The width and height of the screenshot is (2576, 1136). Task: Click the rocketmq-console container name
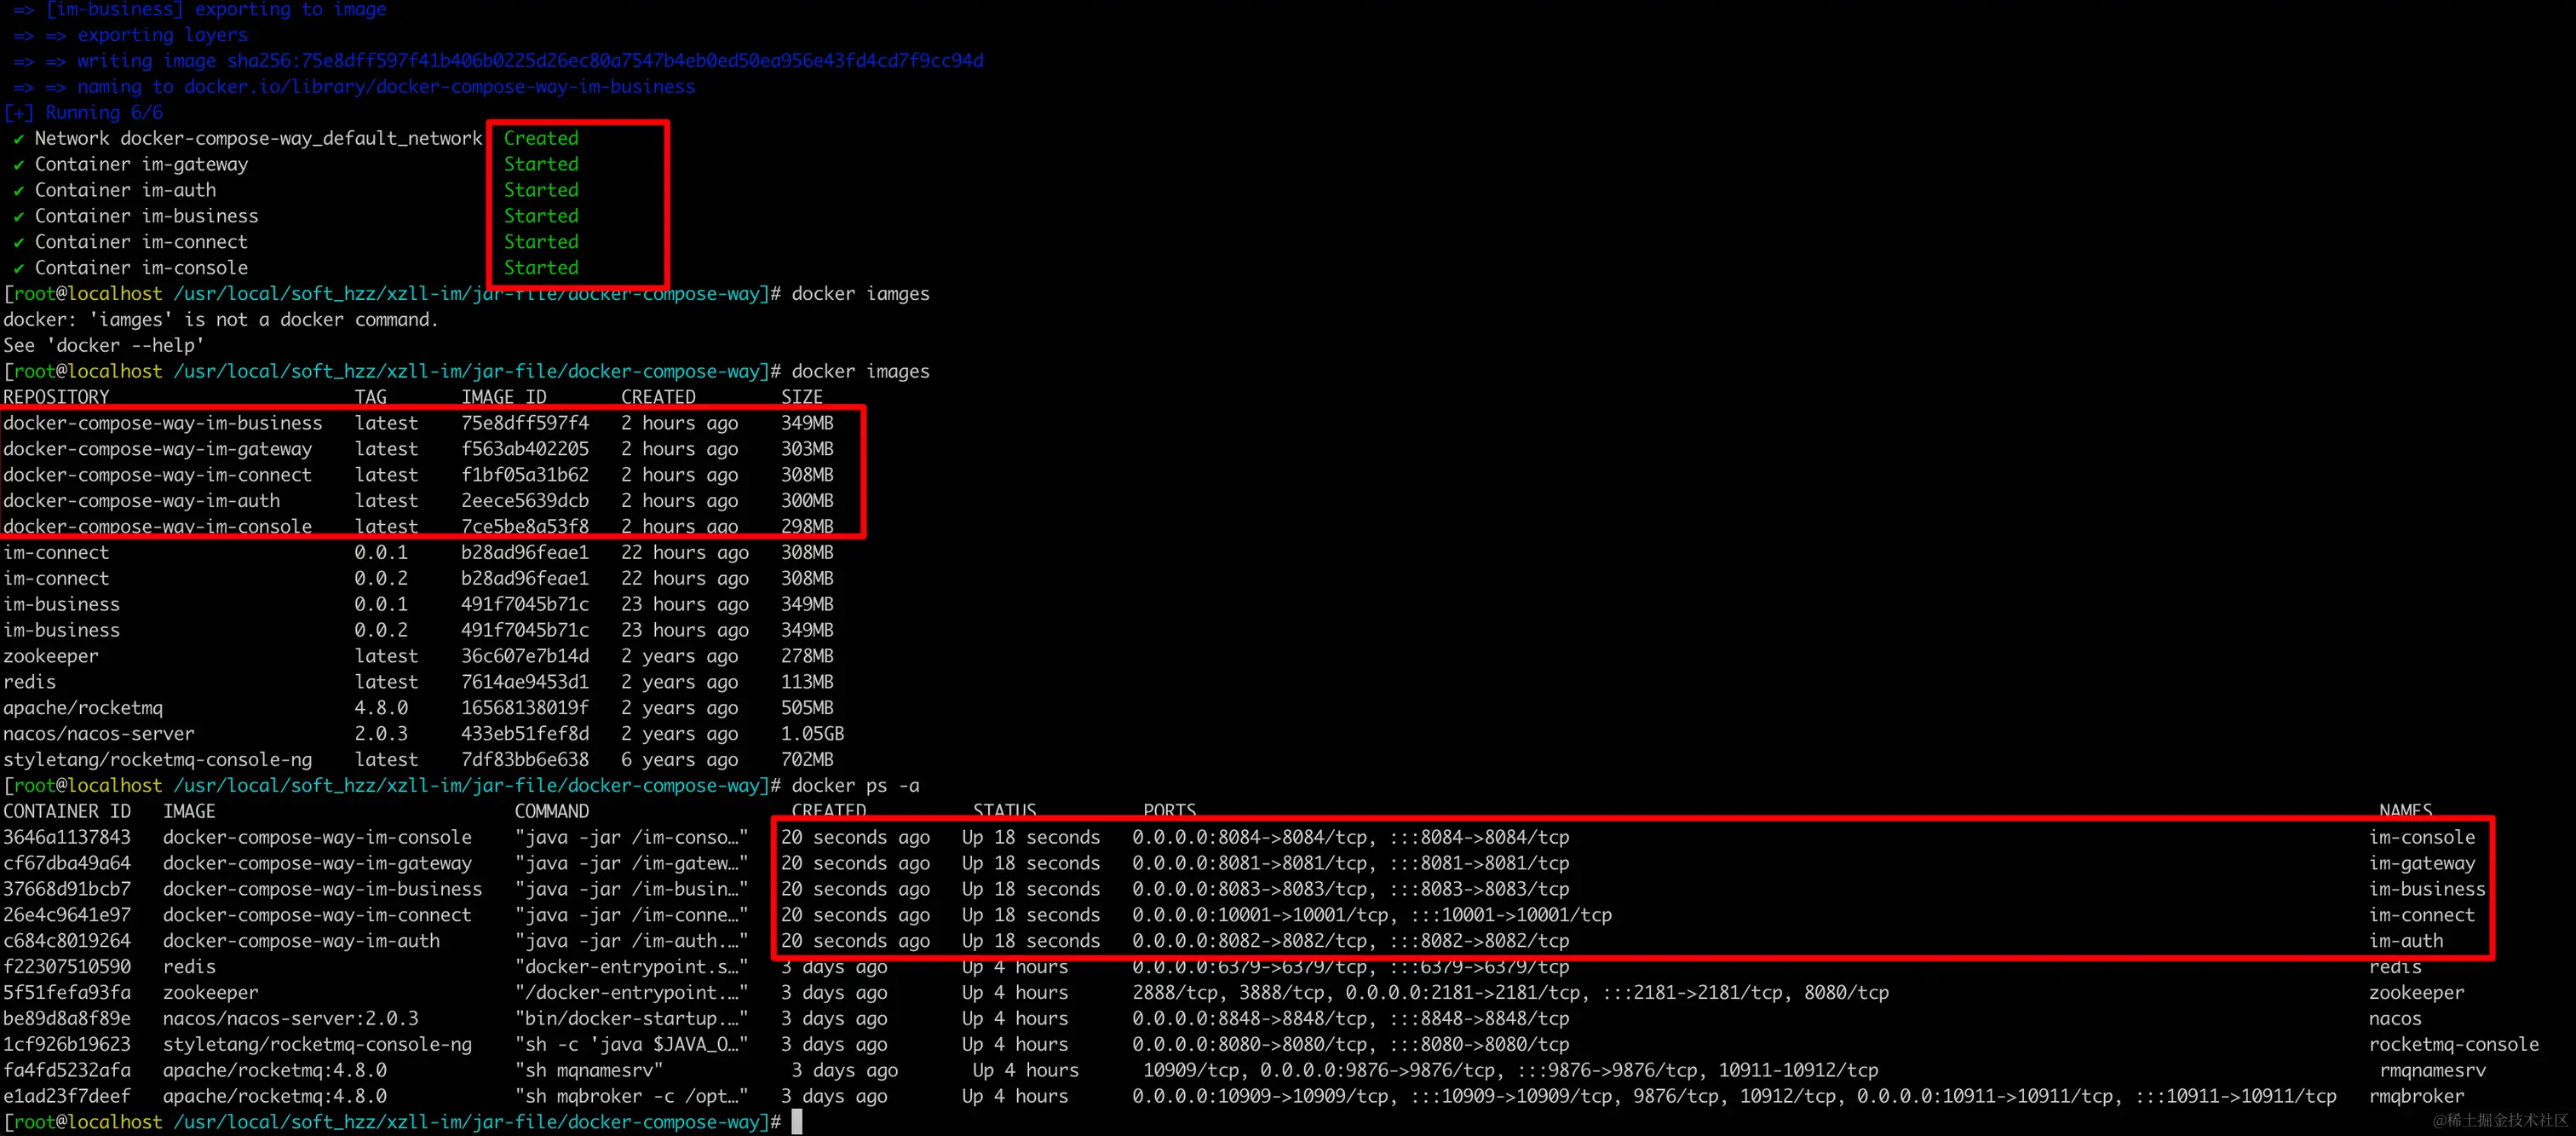point(2453,1044)
